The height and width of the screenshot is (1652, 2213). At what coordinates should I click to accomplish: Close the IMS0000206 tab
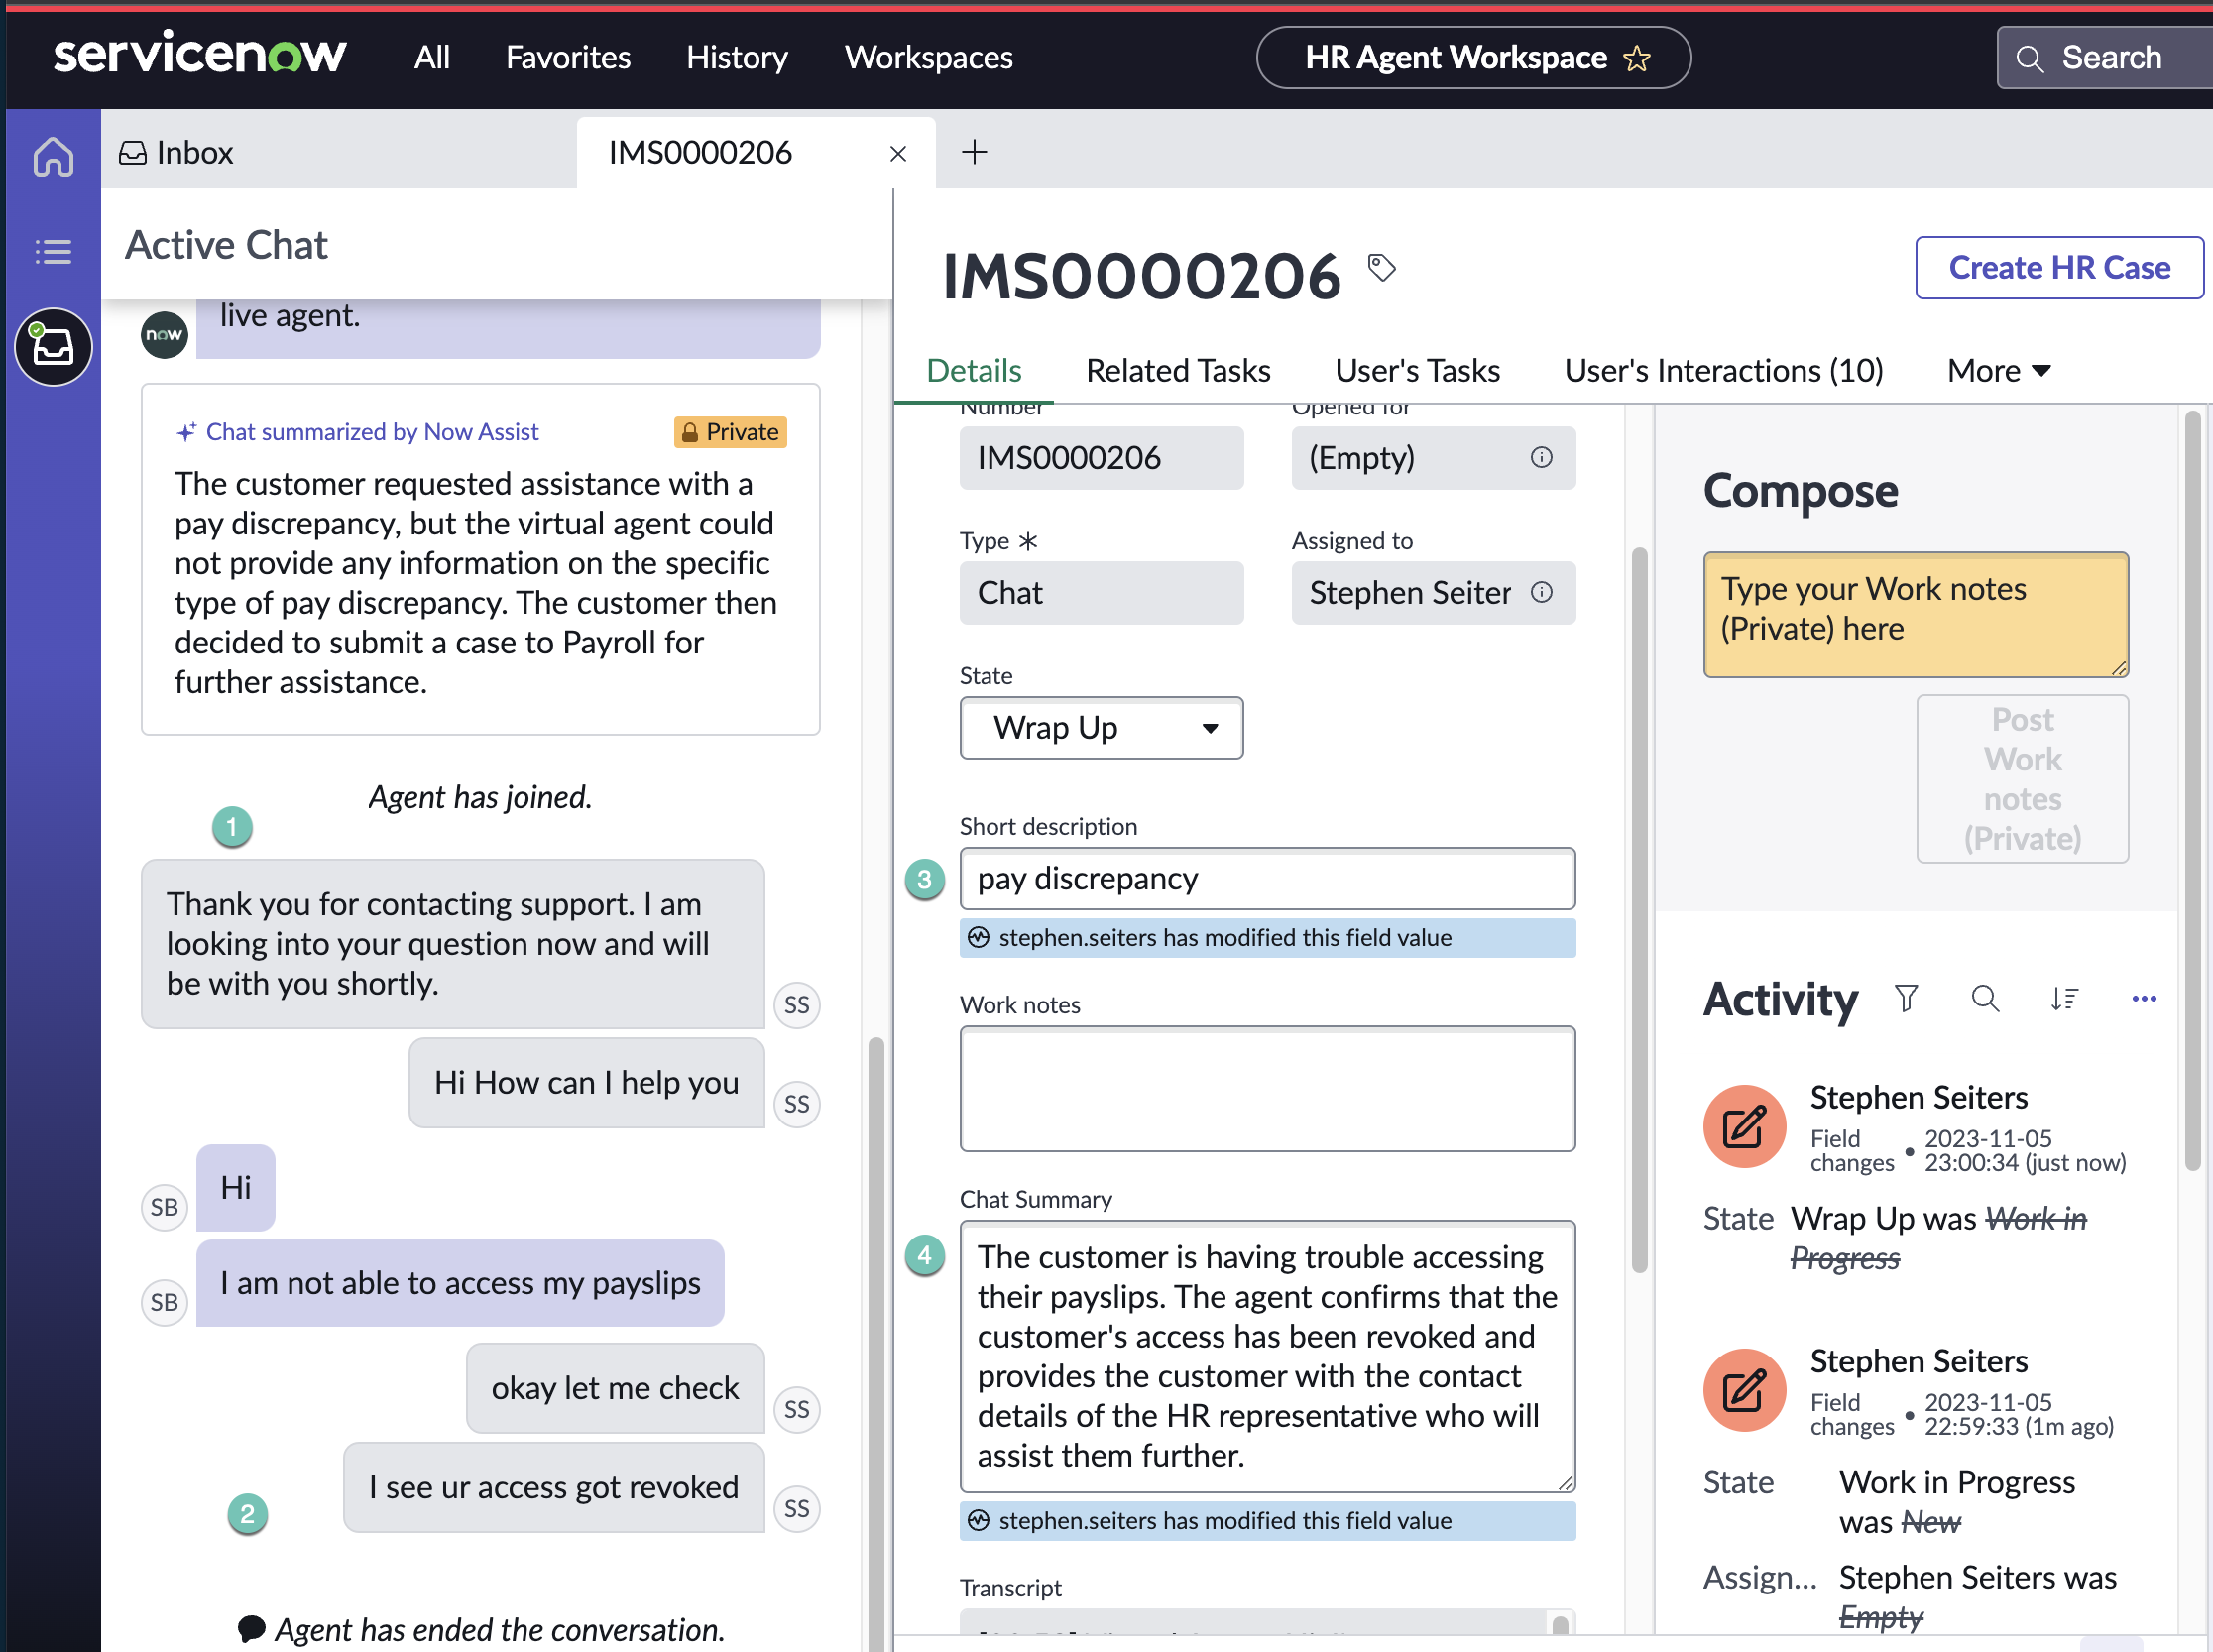pyautogui.click(x=898, y=153)
